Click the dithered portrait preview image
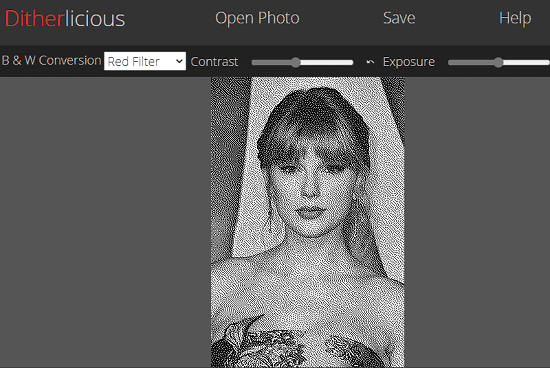Screen dimensions: 550x368 tap(308, 222)
